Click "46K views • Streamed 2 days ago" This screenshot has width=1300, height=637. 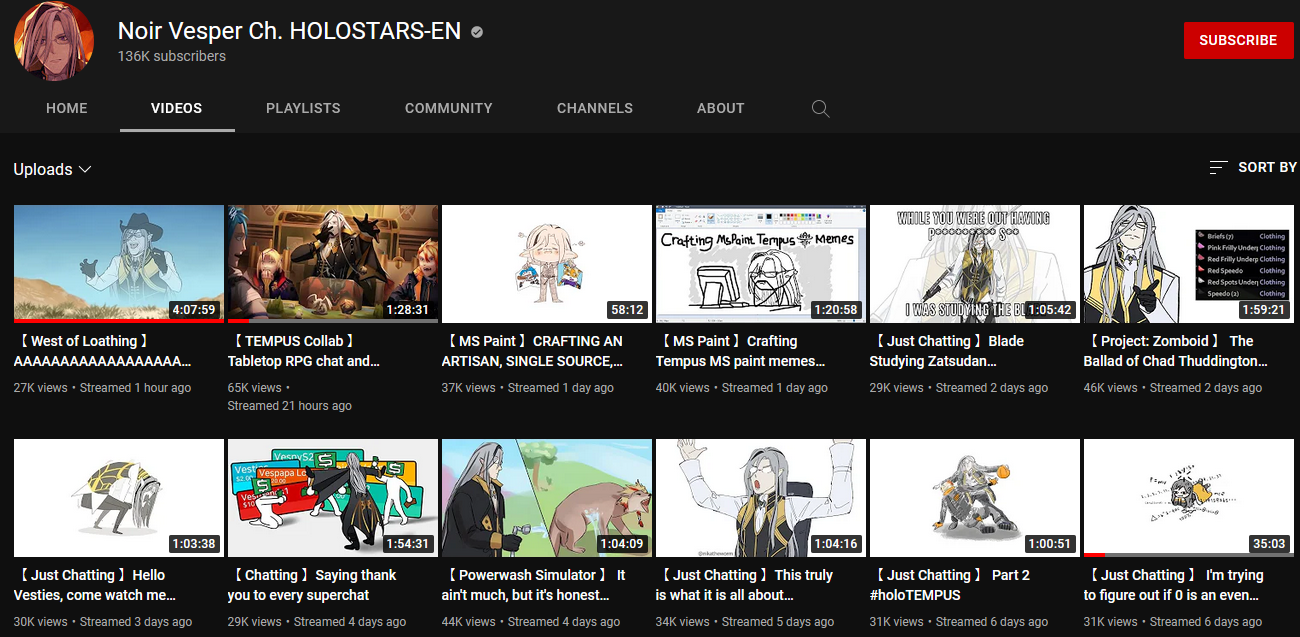[x=1173, y=388]
